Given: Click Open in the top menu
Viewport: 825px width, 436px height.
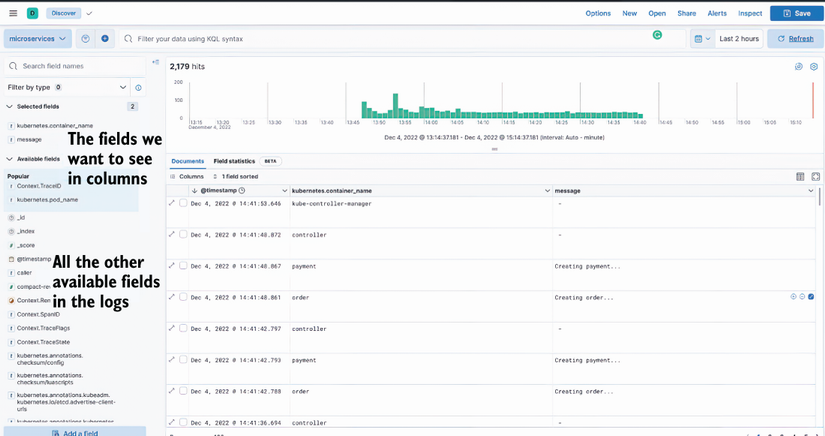Looking at the screenshot, I should 657,13.
